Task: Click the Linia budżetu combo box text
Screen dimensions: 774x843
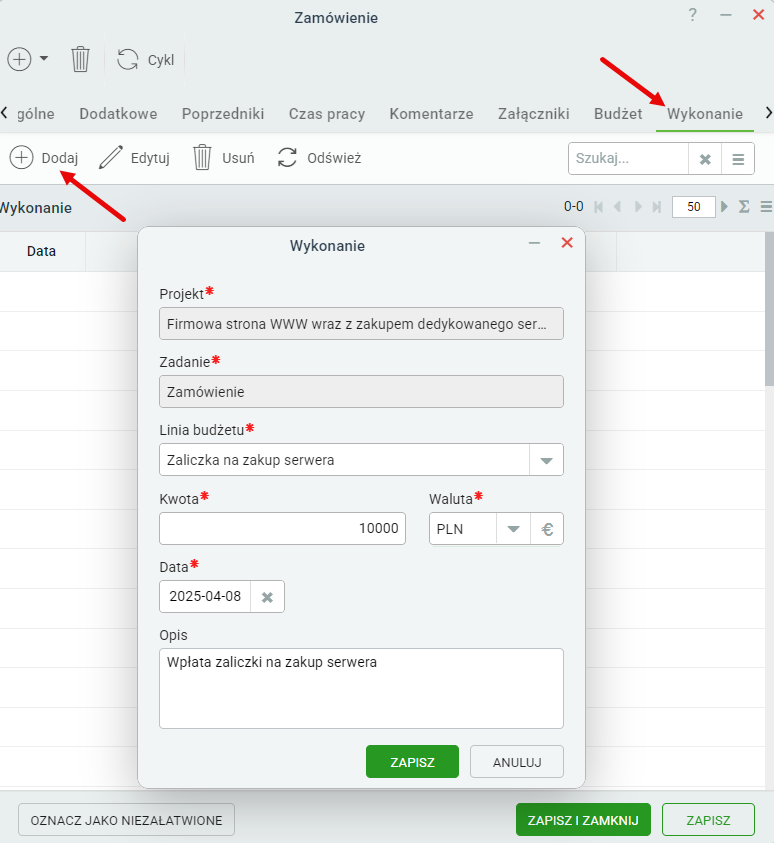Action: 344,460
